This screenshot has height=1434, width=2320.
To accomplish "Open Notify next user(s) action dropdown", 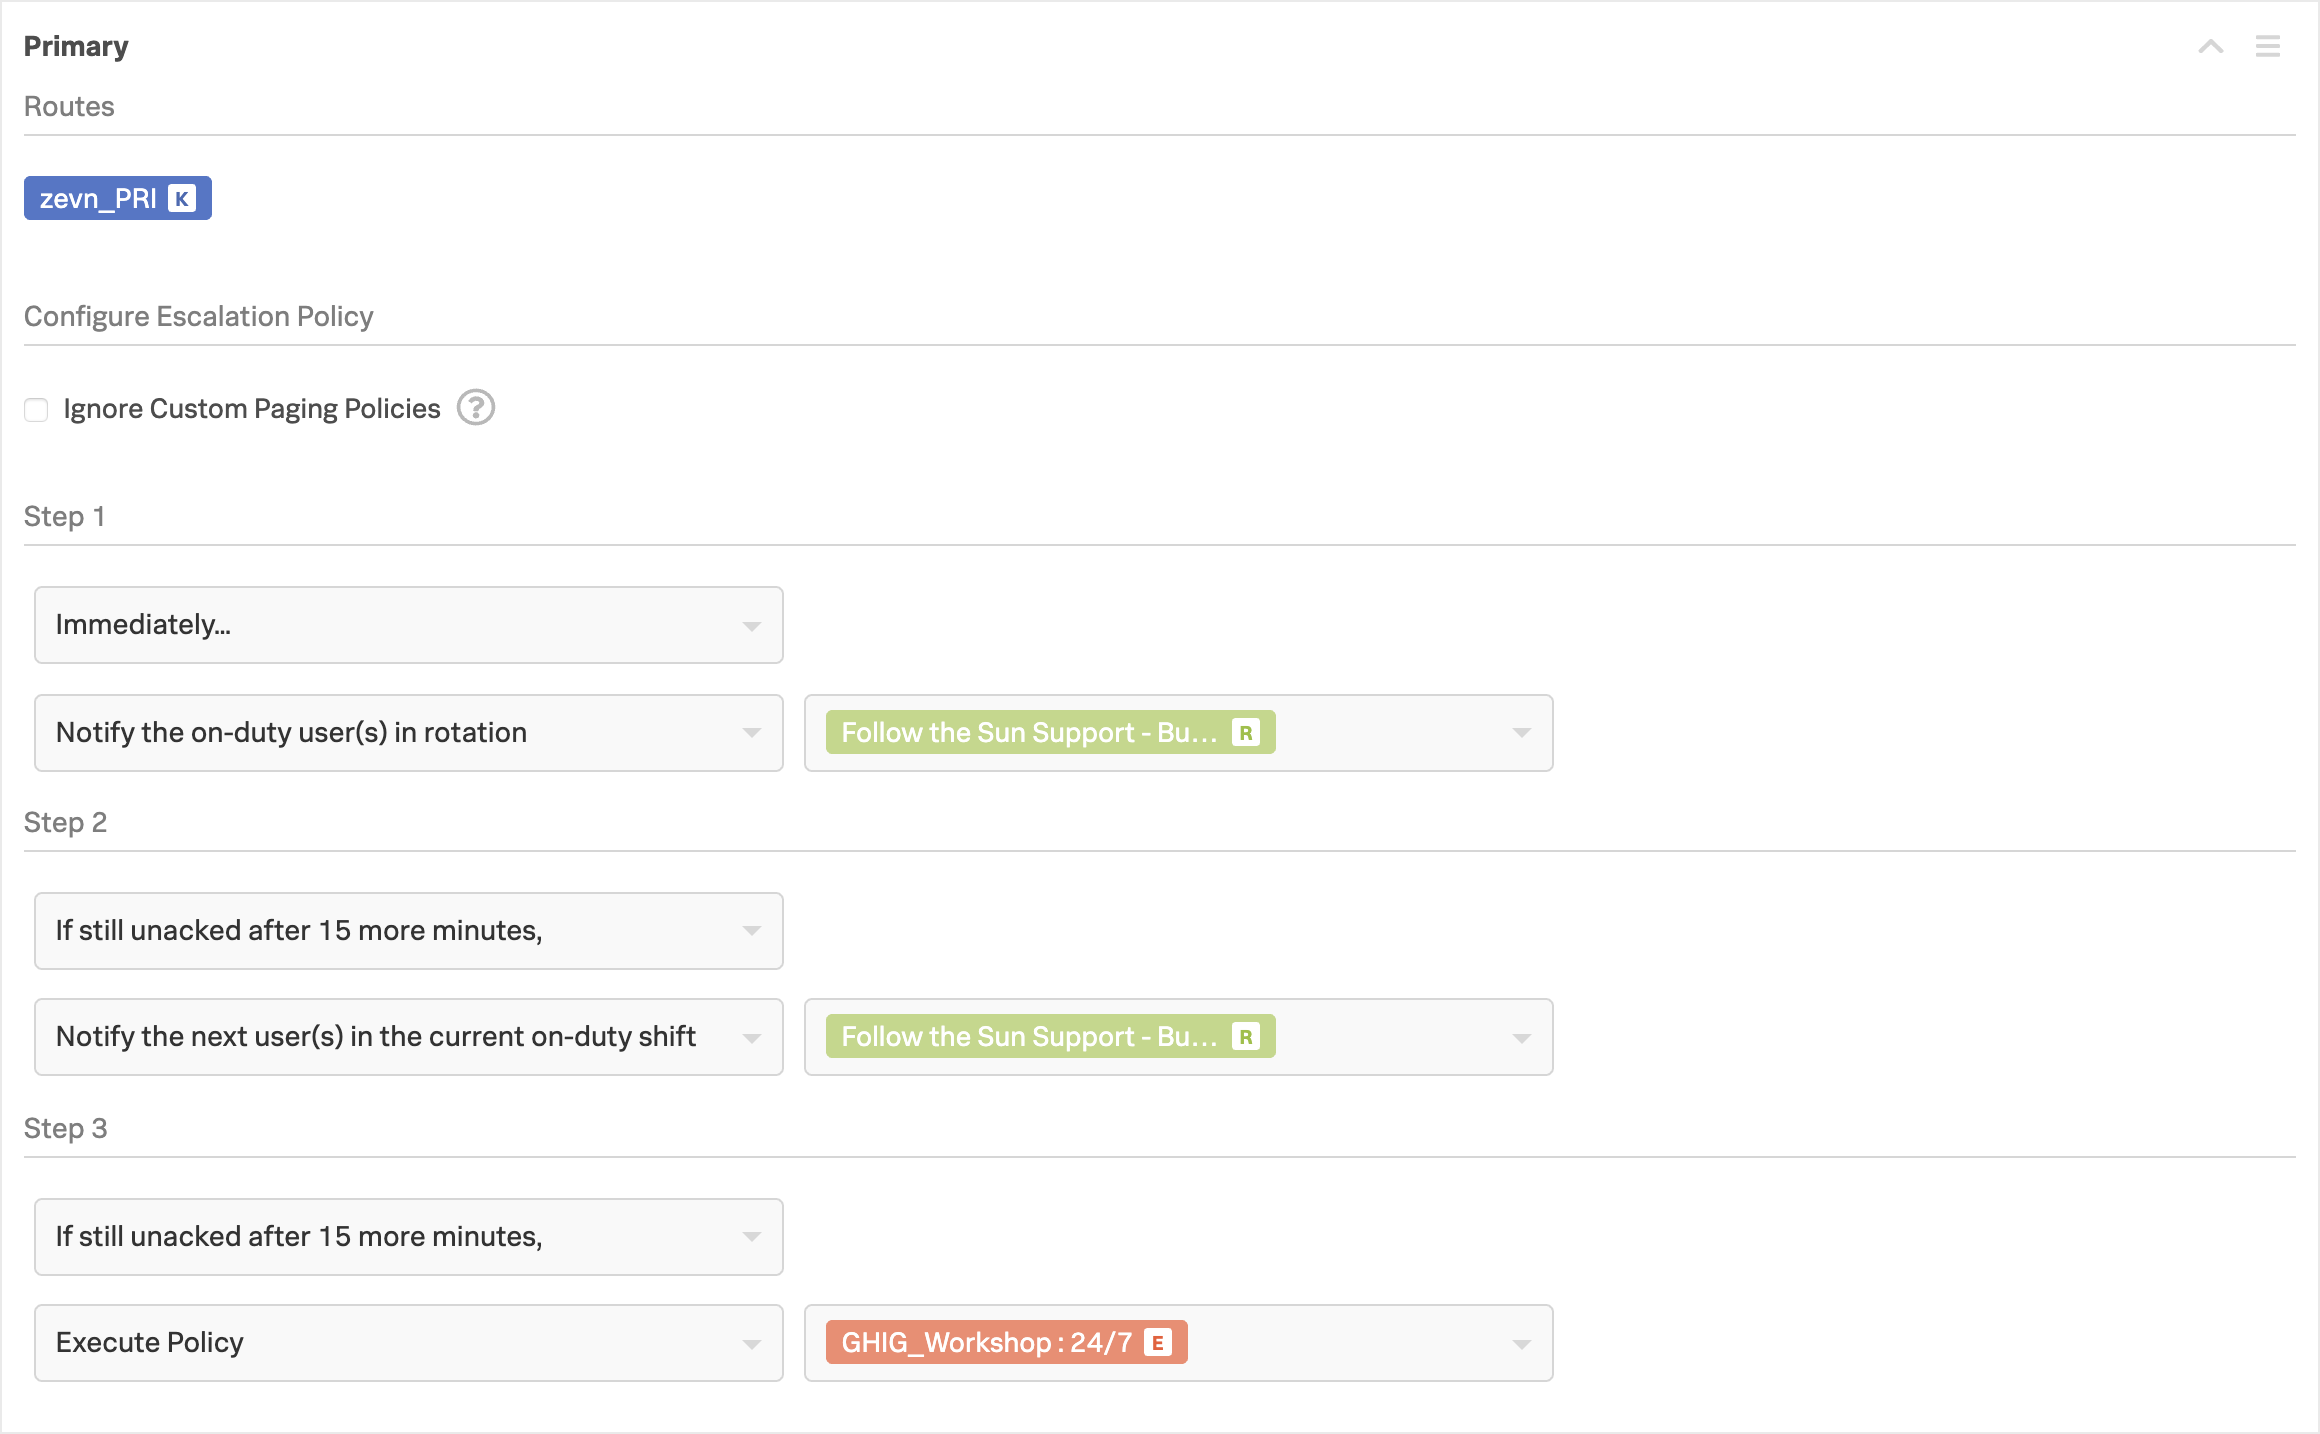I will (408, 1037).
